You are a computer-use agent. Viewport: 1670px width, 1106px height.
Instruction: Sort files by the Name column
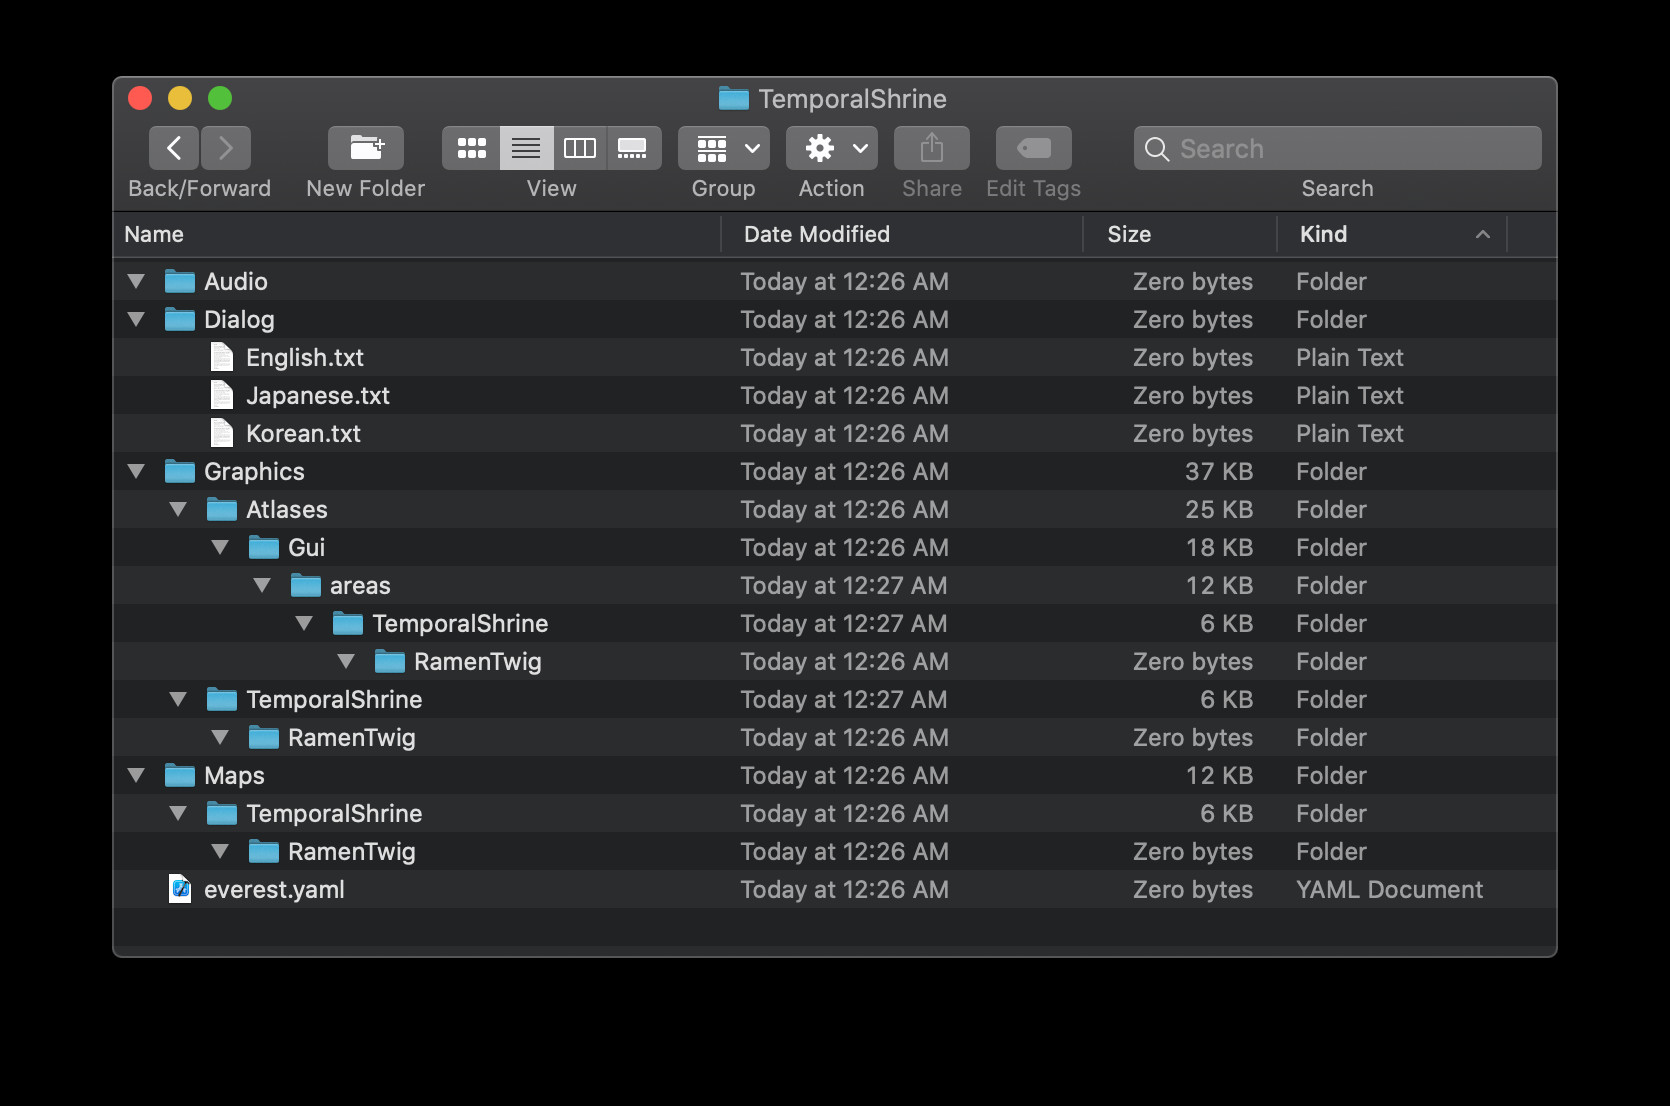coord(154,234)
